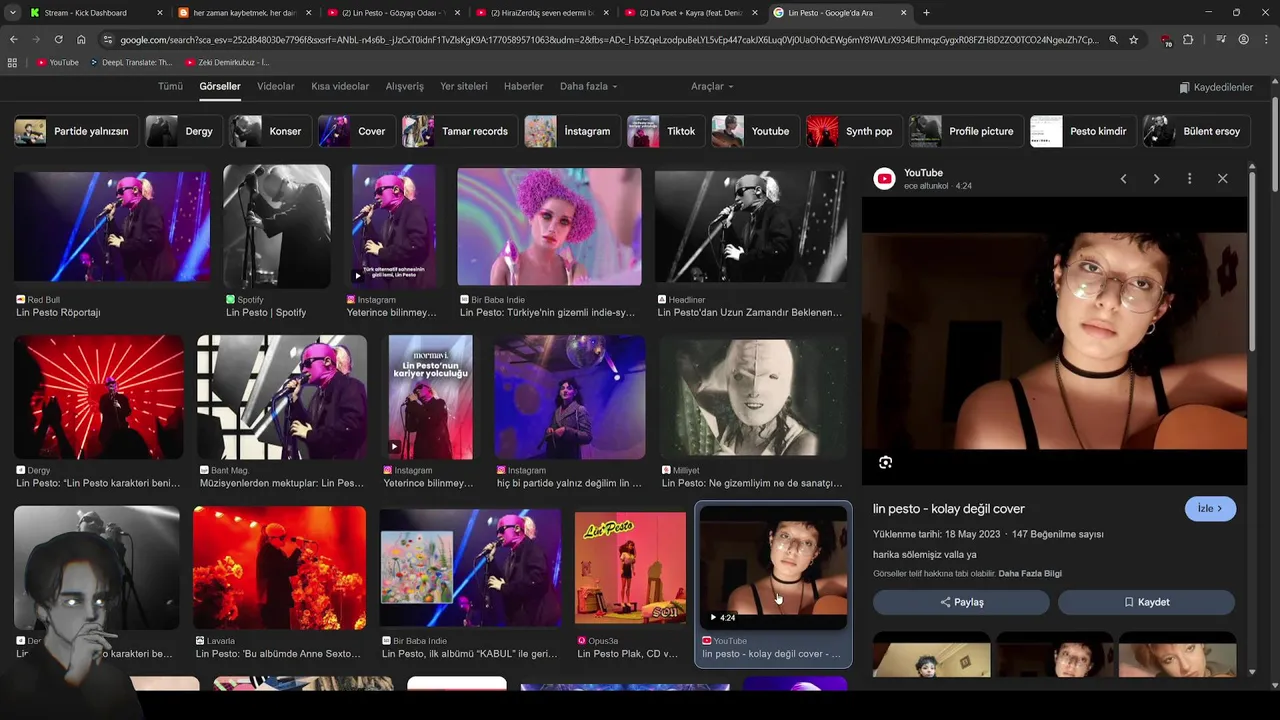The image size is (1280, 720).
Task: Open the Bir Baba Indie gizemli indie image
Action: [549, 226]
